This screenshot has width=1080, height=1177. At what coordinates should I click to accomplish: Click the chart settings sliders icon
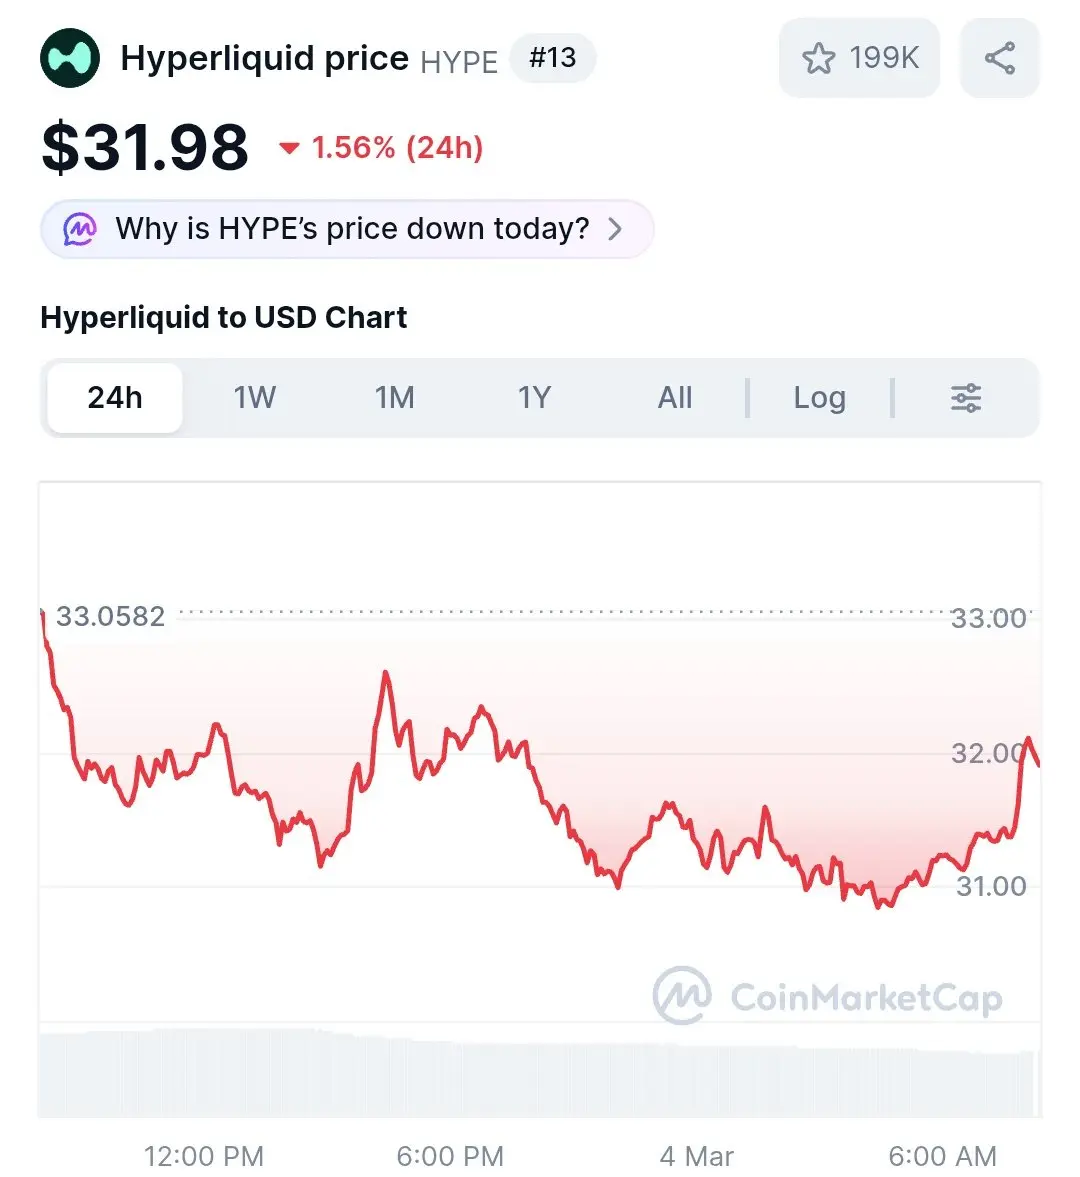(x=965, y=398)
